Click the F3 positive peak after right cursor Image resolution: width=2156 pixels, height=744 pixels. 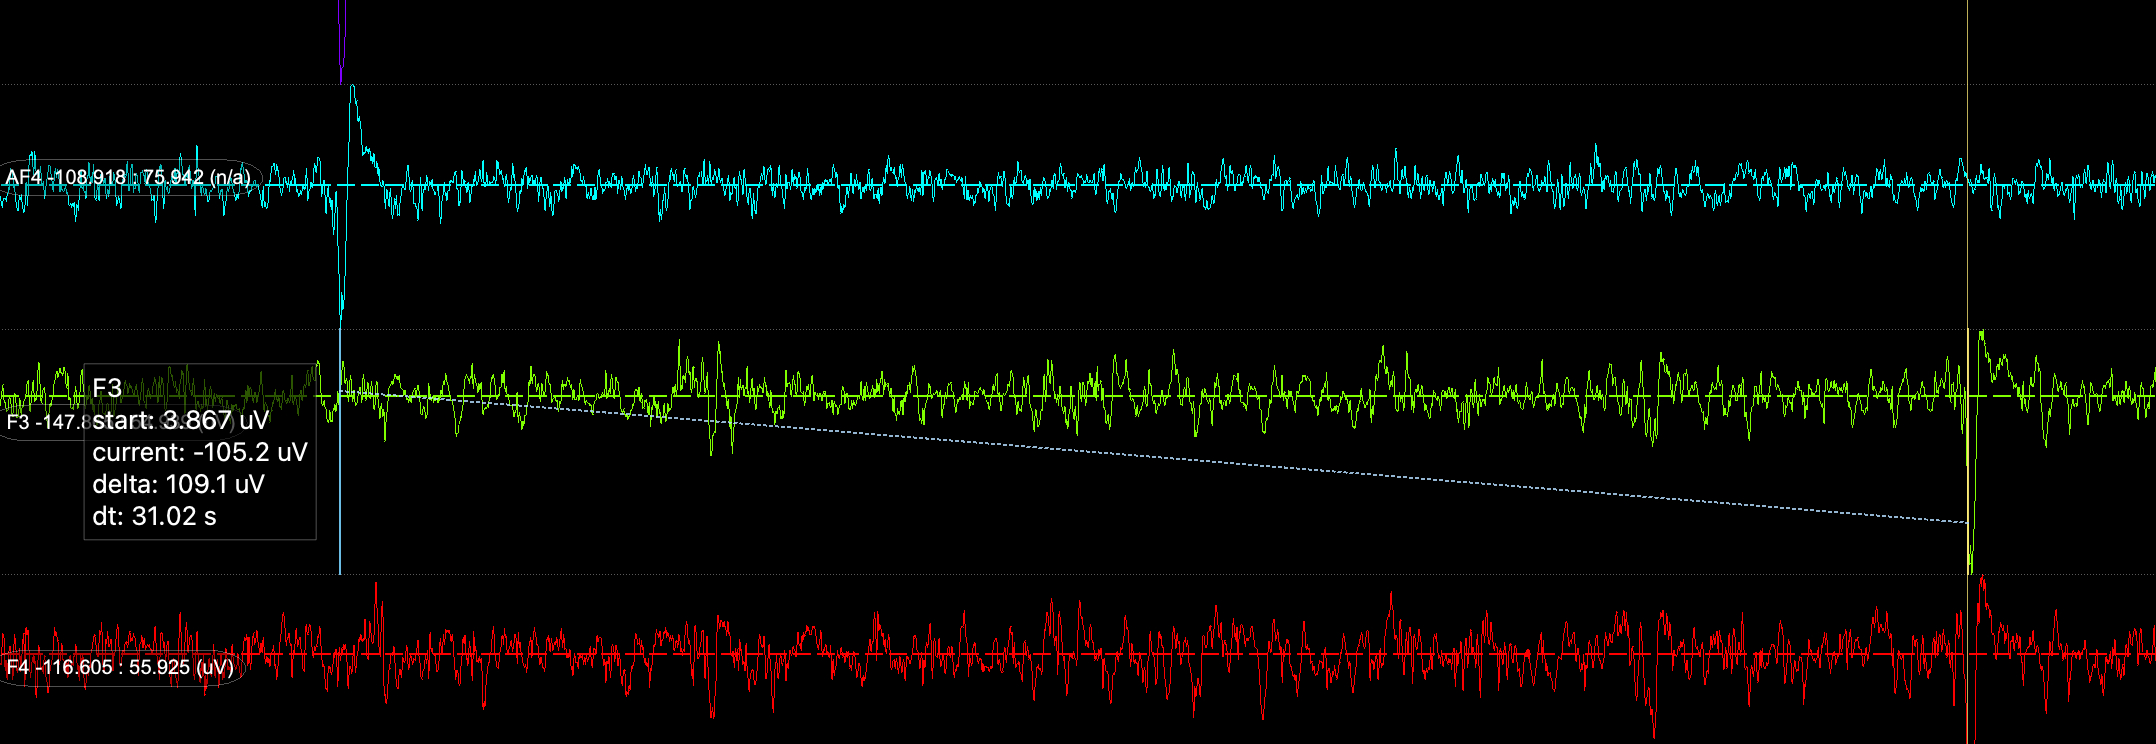point(1982,333)
